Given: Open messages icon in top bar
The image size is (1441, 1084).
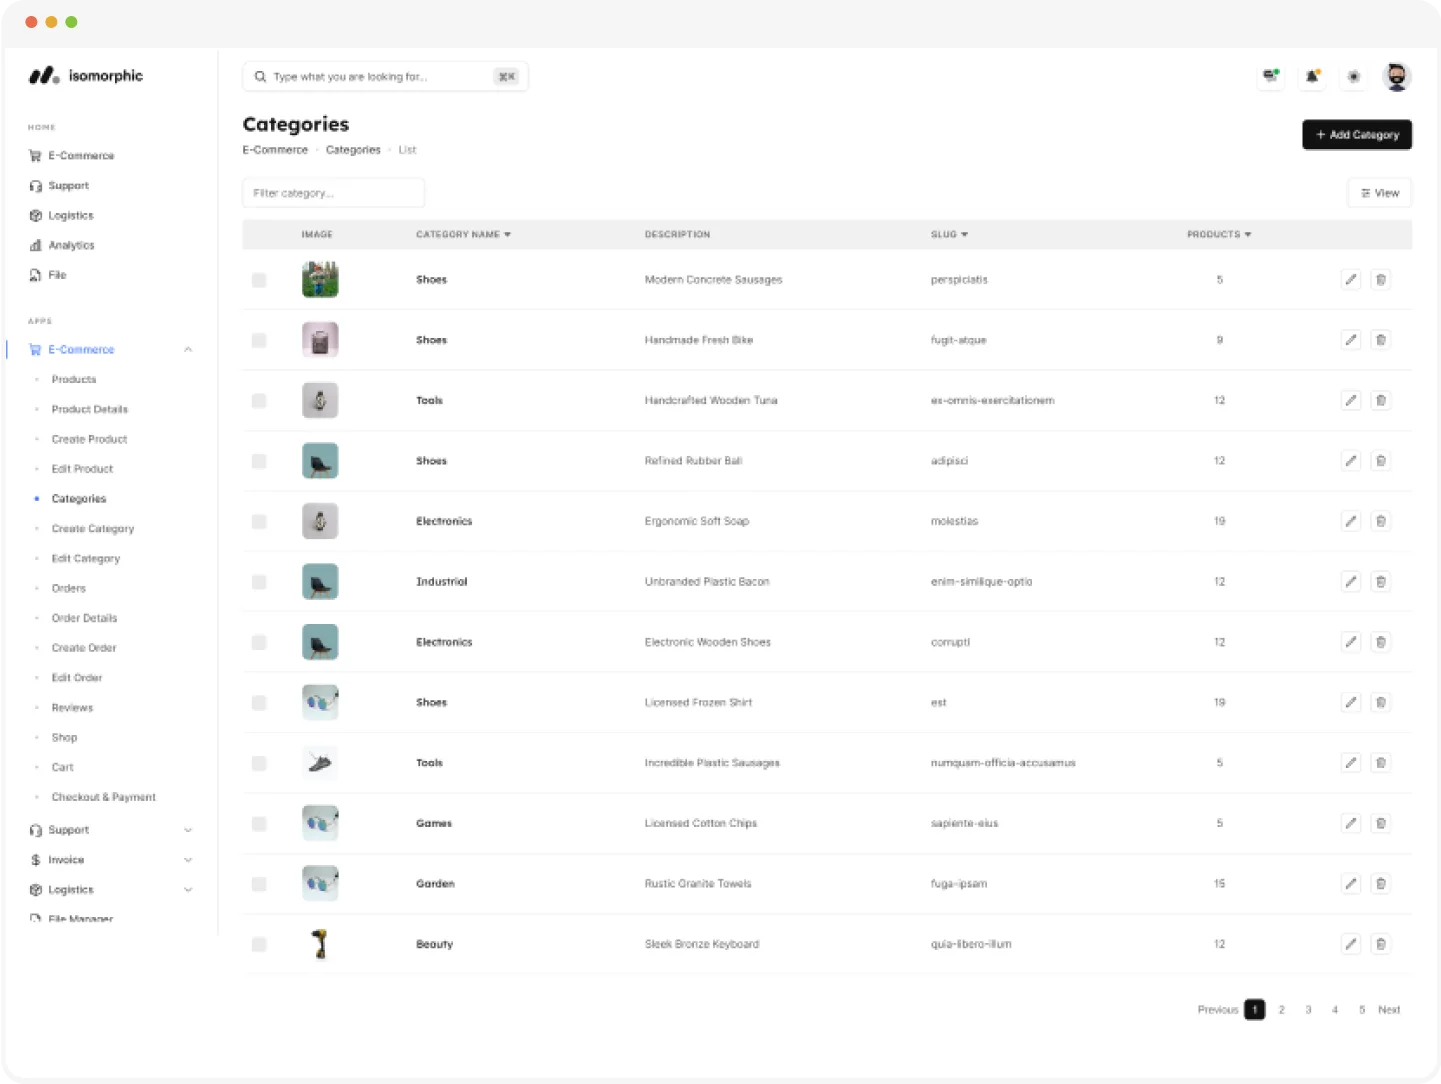Looking at the screenshot, I should click(1270, 76).
